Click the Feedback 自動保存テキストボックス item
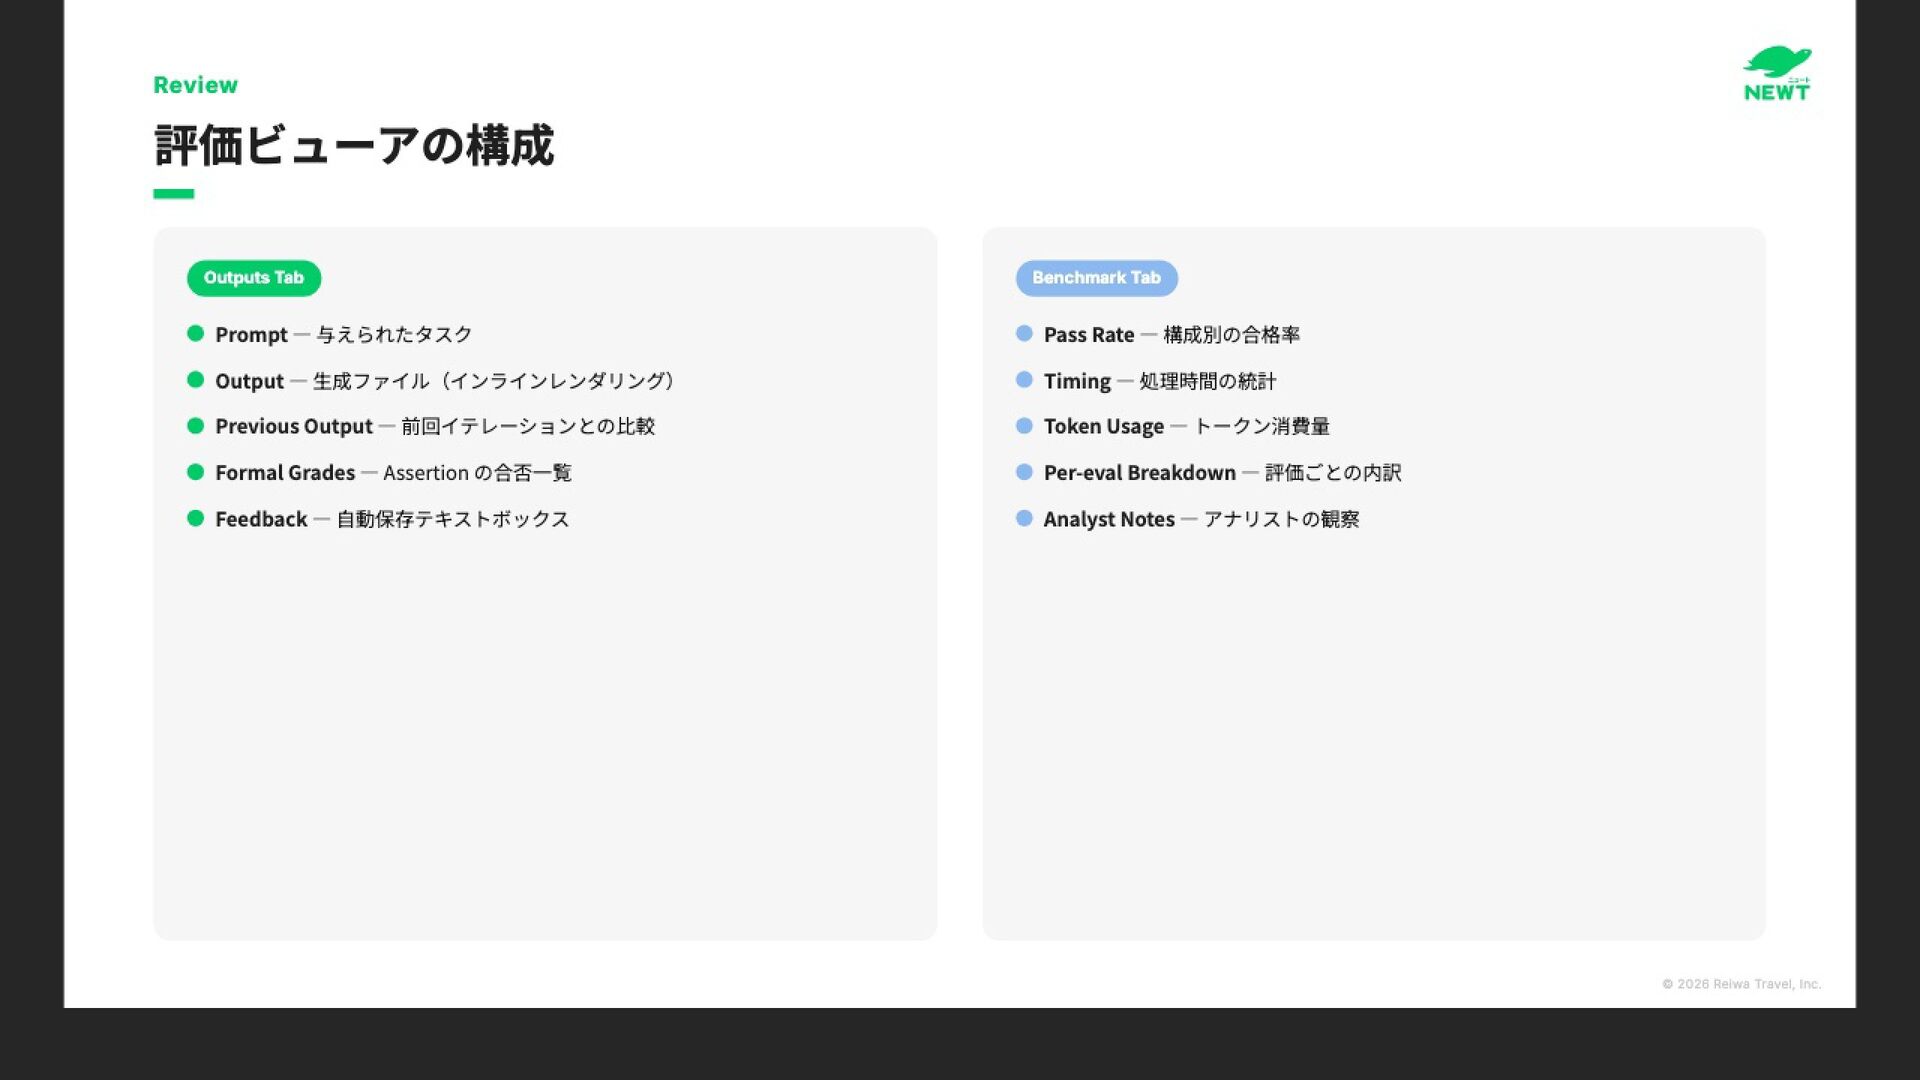This screenshot has width=1920, height=1080. (392, 519)
